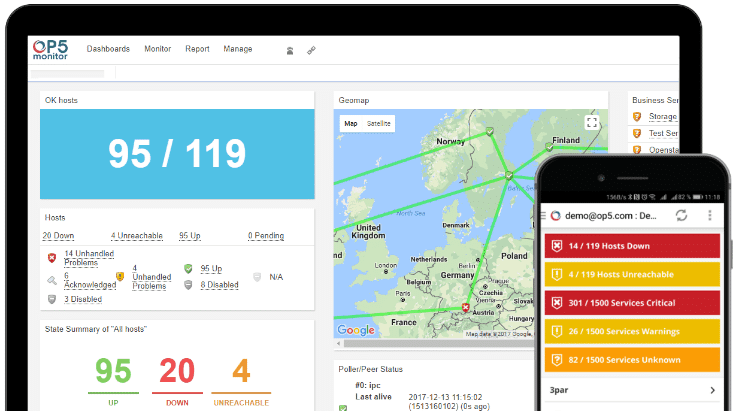Switch geomap to Map view
This screenshot has height=411, width=737.
[351, 124]
